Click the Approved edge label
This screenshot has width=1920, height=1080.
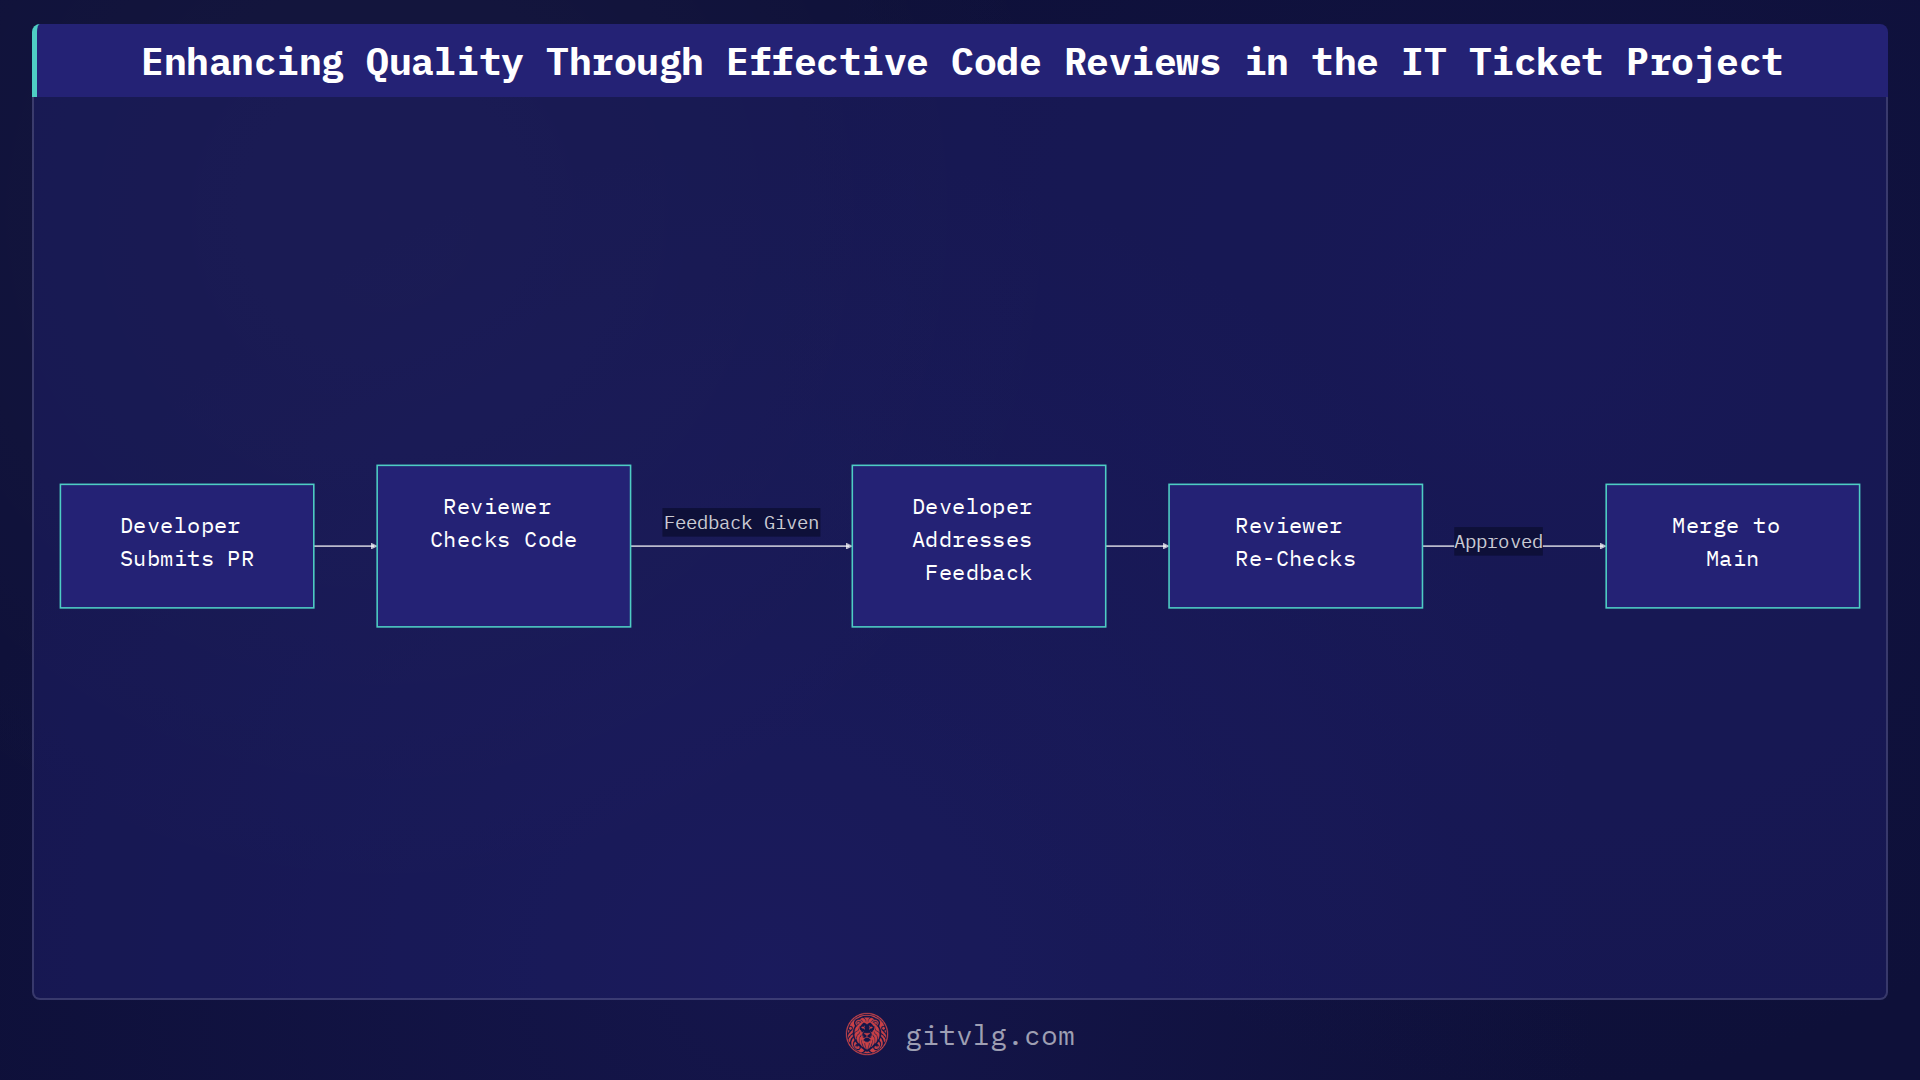(1498, 542)
